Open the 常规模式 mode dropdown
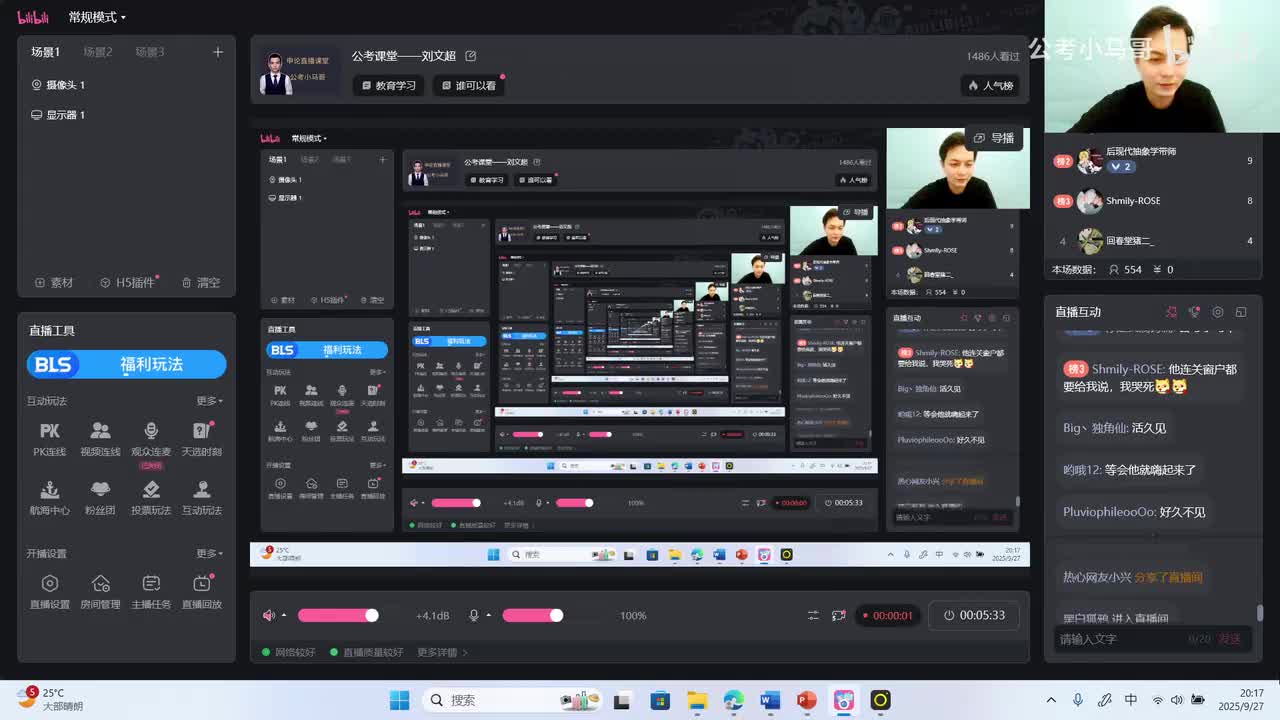This screenshot has width=1280, height=720. [97, 17]
